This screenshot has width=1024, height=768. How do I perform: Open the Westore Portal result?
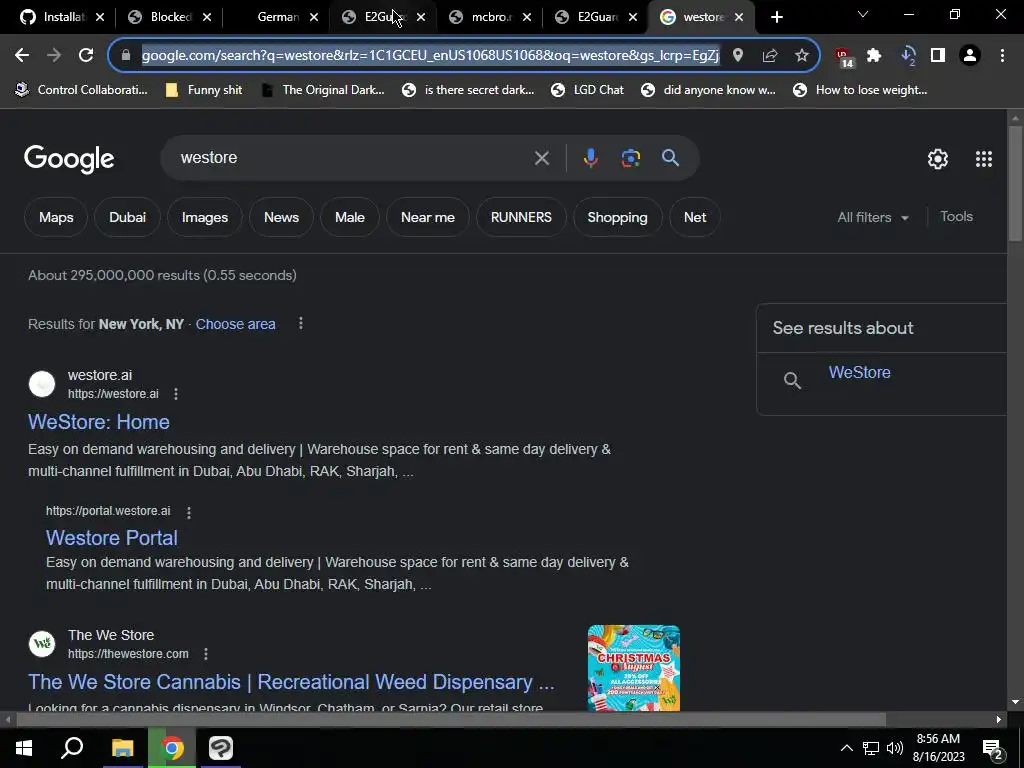pyautogui.click(x=112, y=537)
